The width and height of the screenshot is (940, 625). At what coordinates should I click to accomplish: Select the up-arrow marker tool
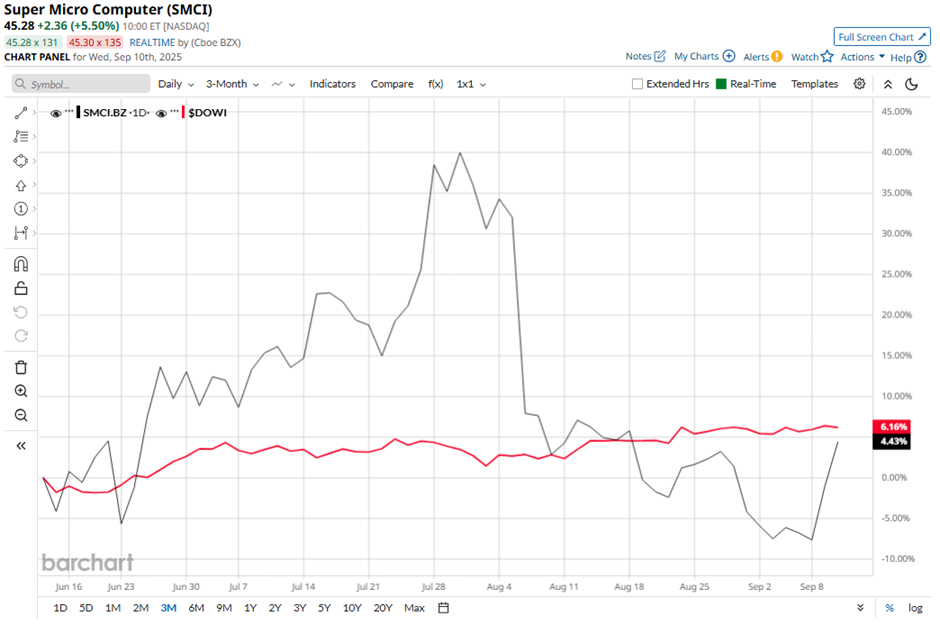point(21,185)
